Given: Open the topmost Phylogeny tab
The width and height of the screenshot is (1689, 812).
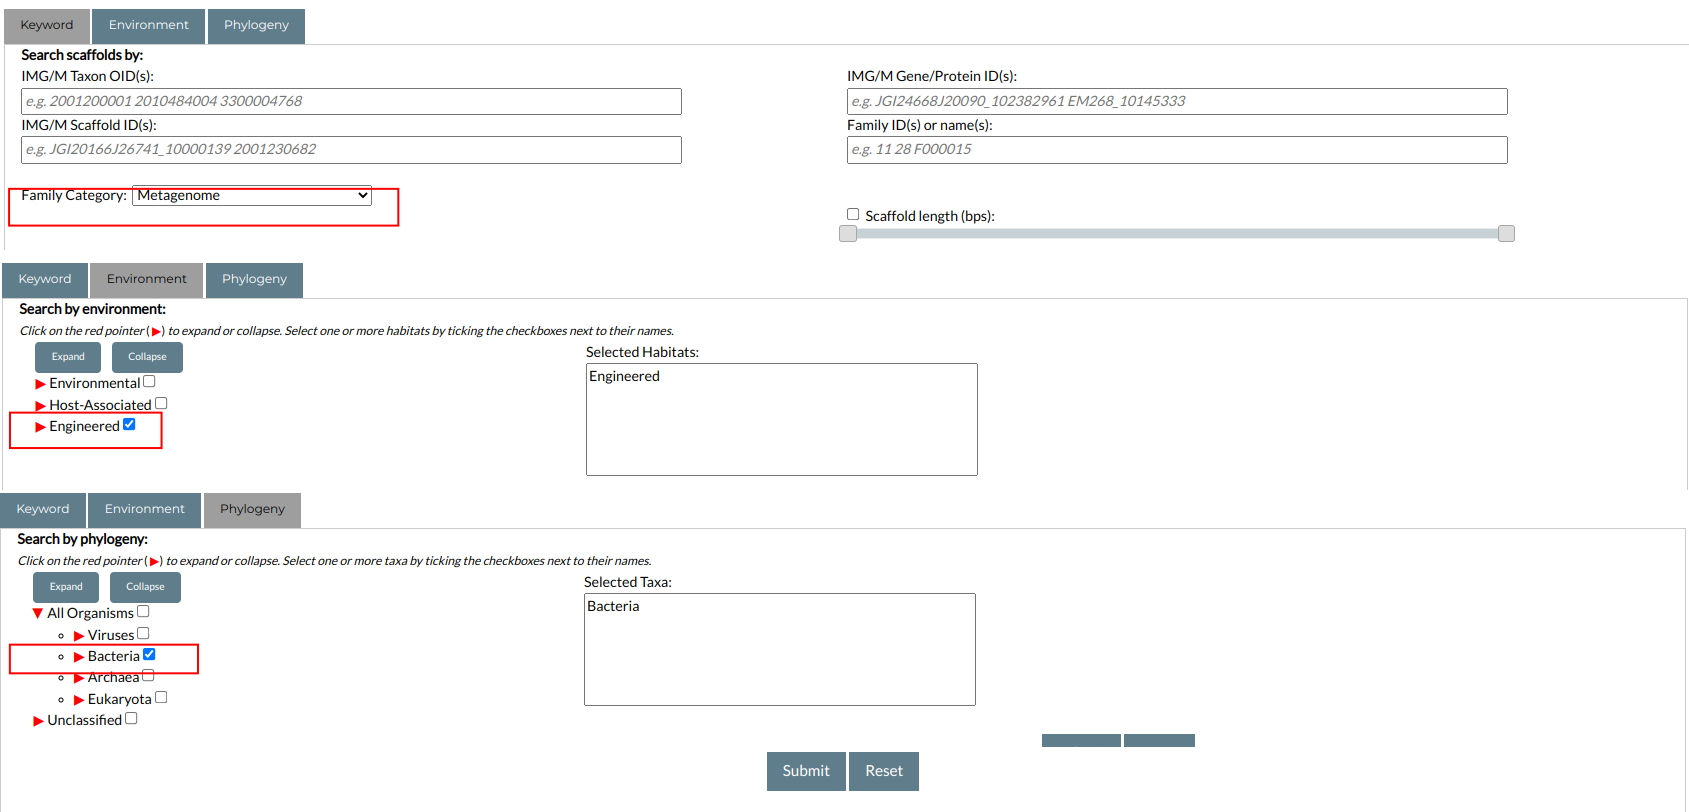Looking at the screenshot, I should pos(256,25).
